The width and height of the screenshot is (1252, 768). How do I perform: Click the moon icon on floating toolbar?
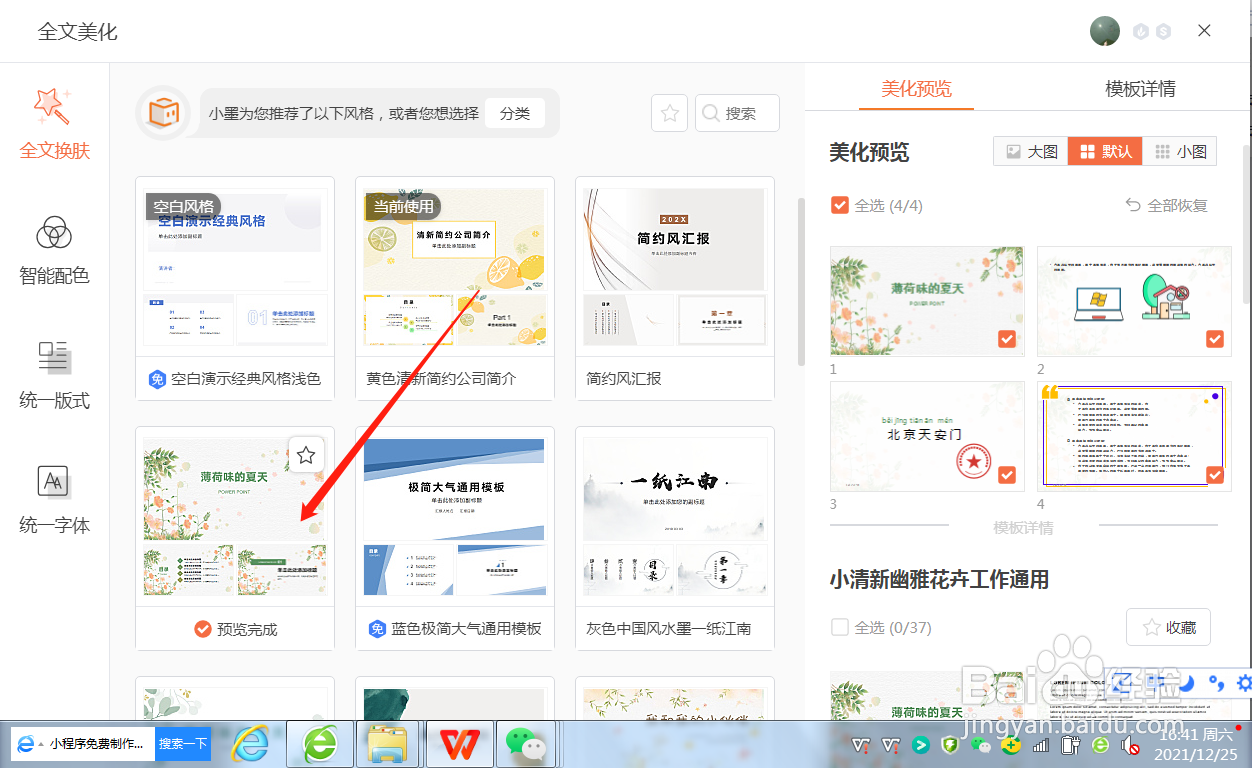1187,684
